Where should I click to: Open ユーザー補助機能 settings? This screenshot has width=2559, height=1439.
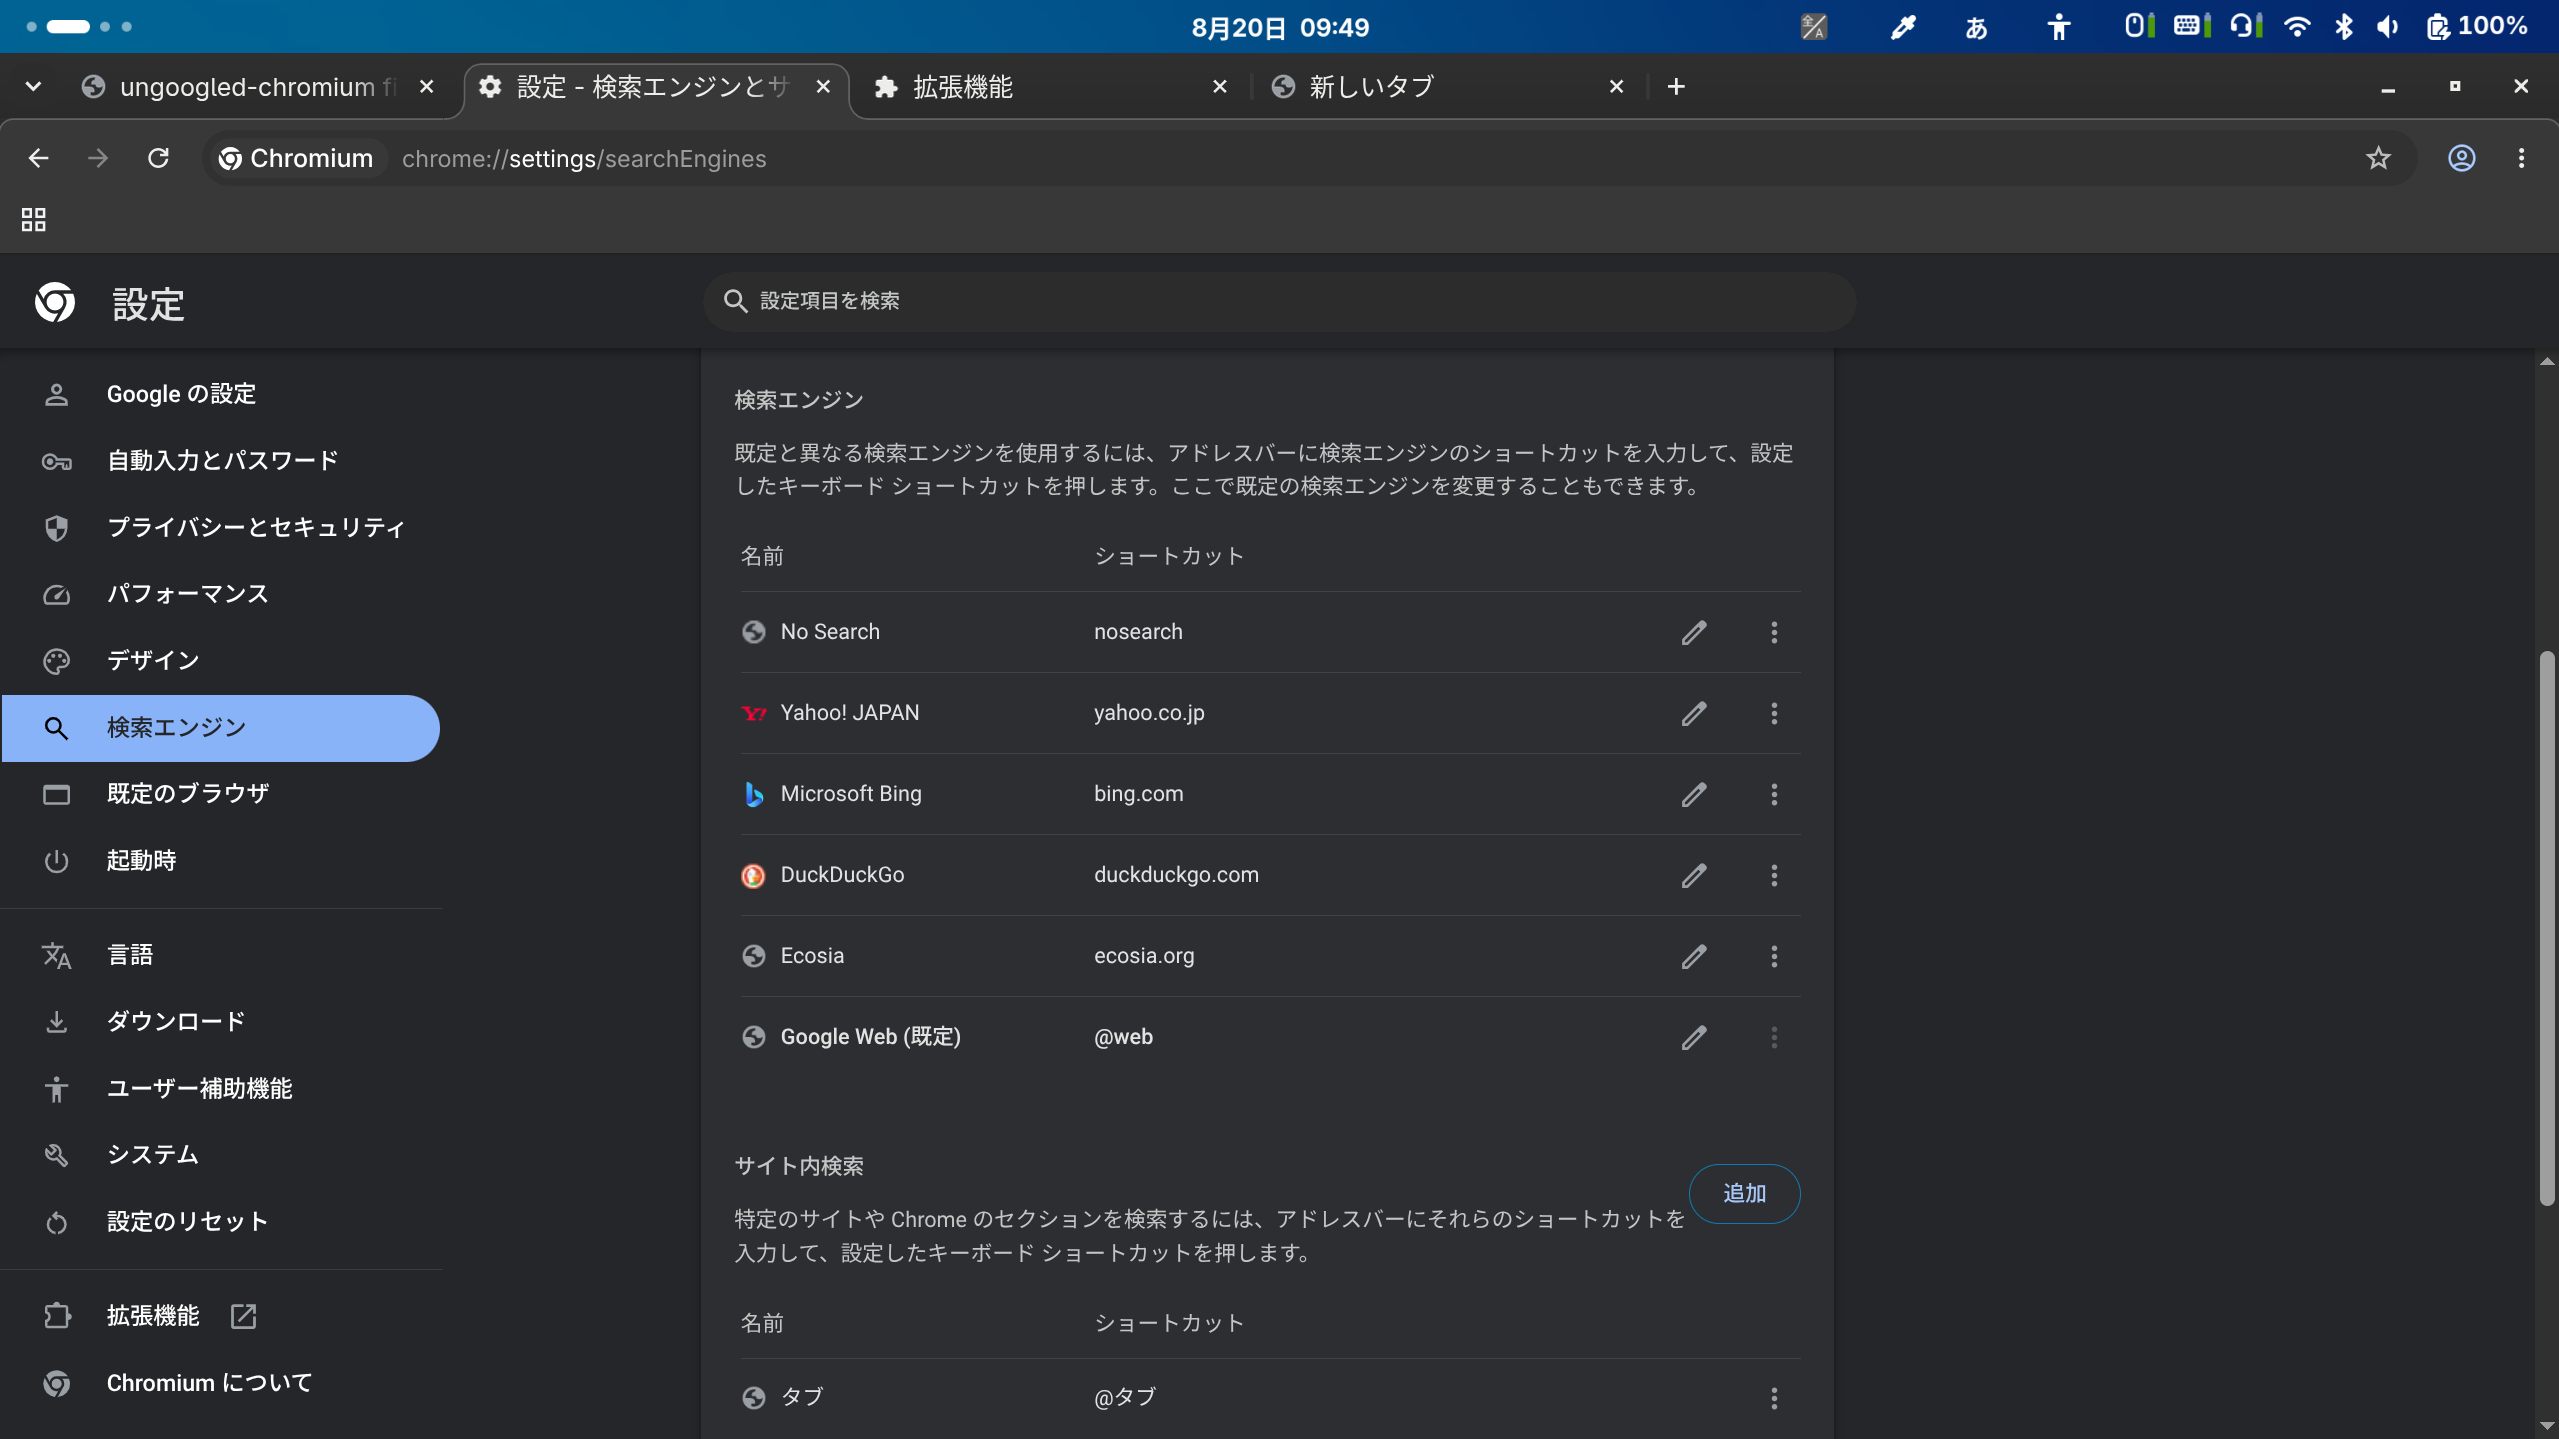(221, 1088)
